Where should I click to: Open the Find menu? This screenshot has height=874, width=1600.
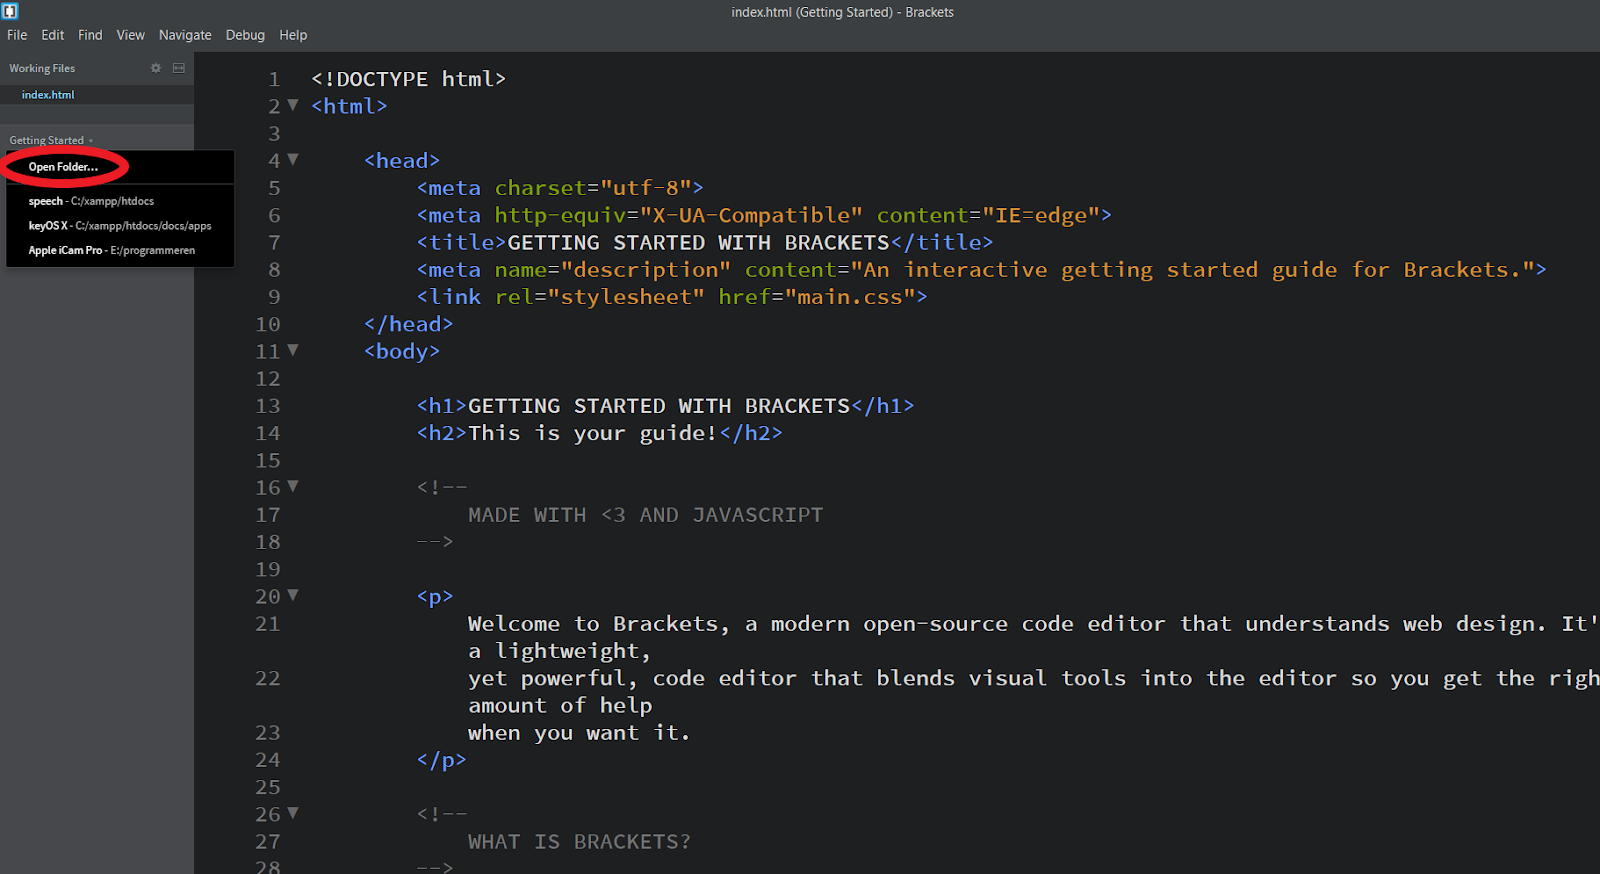[90, 35]
